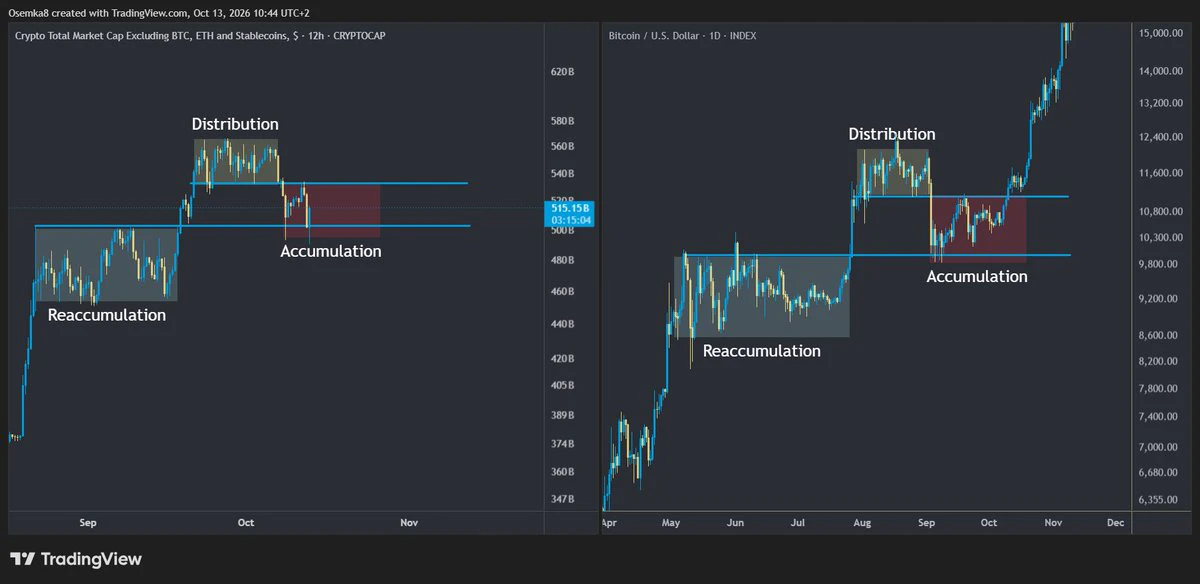This screenshot has height=584, width=1200.
Task: Click the 560B price axis label
Action: tap(562, 146)
